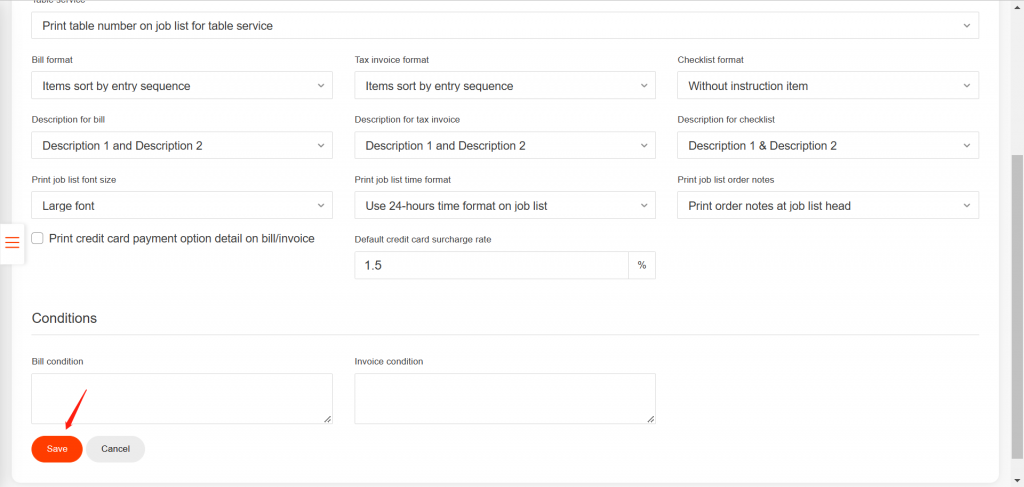The width and height of the screenshot is (1024, 487).
Task: Click the Cancel button
Action: tap(115, 449)
